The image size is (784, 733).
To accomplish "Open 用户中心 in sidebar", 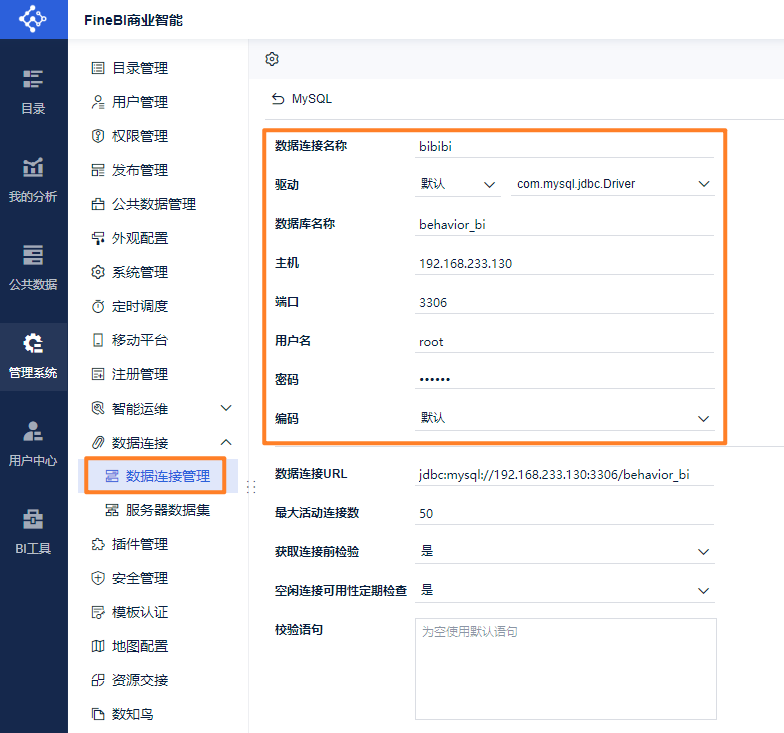I will 33,444.
